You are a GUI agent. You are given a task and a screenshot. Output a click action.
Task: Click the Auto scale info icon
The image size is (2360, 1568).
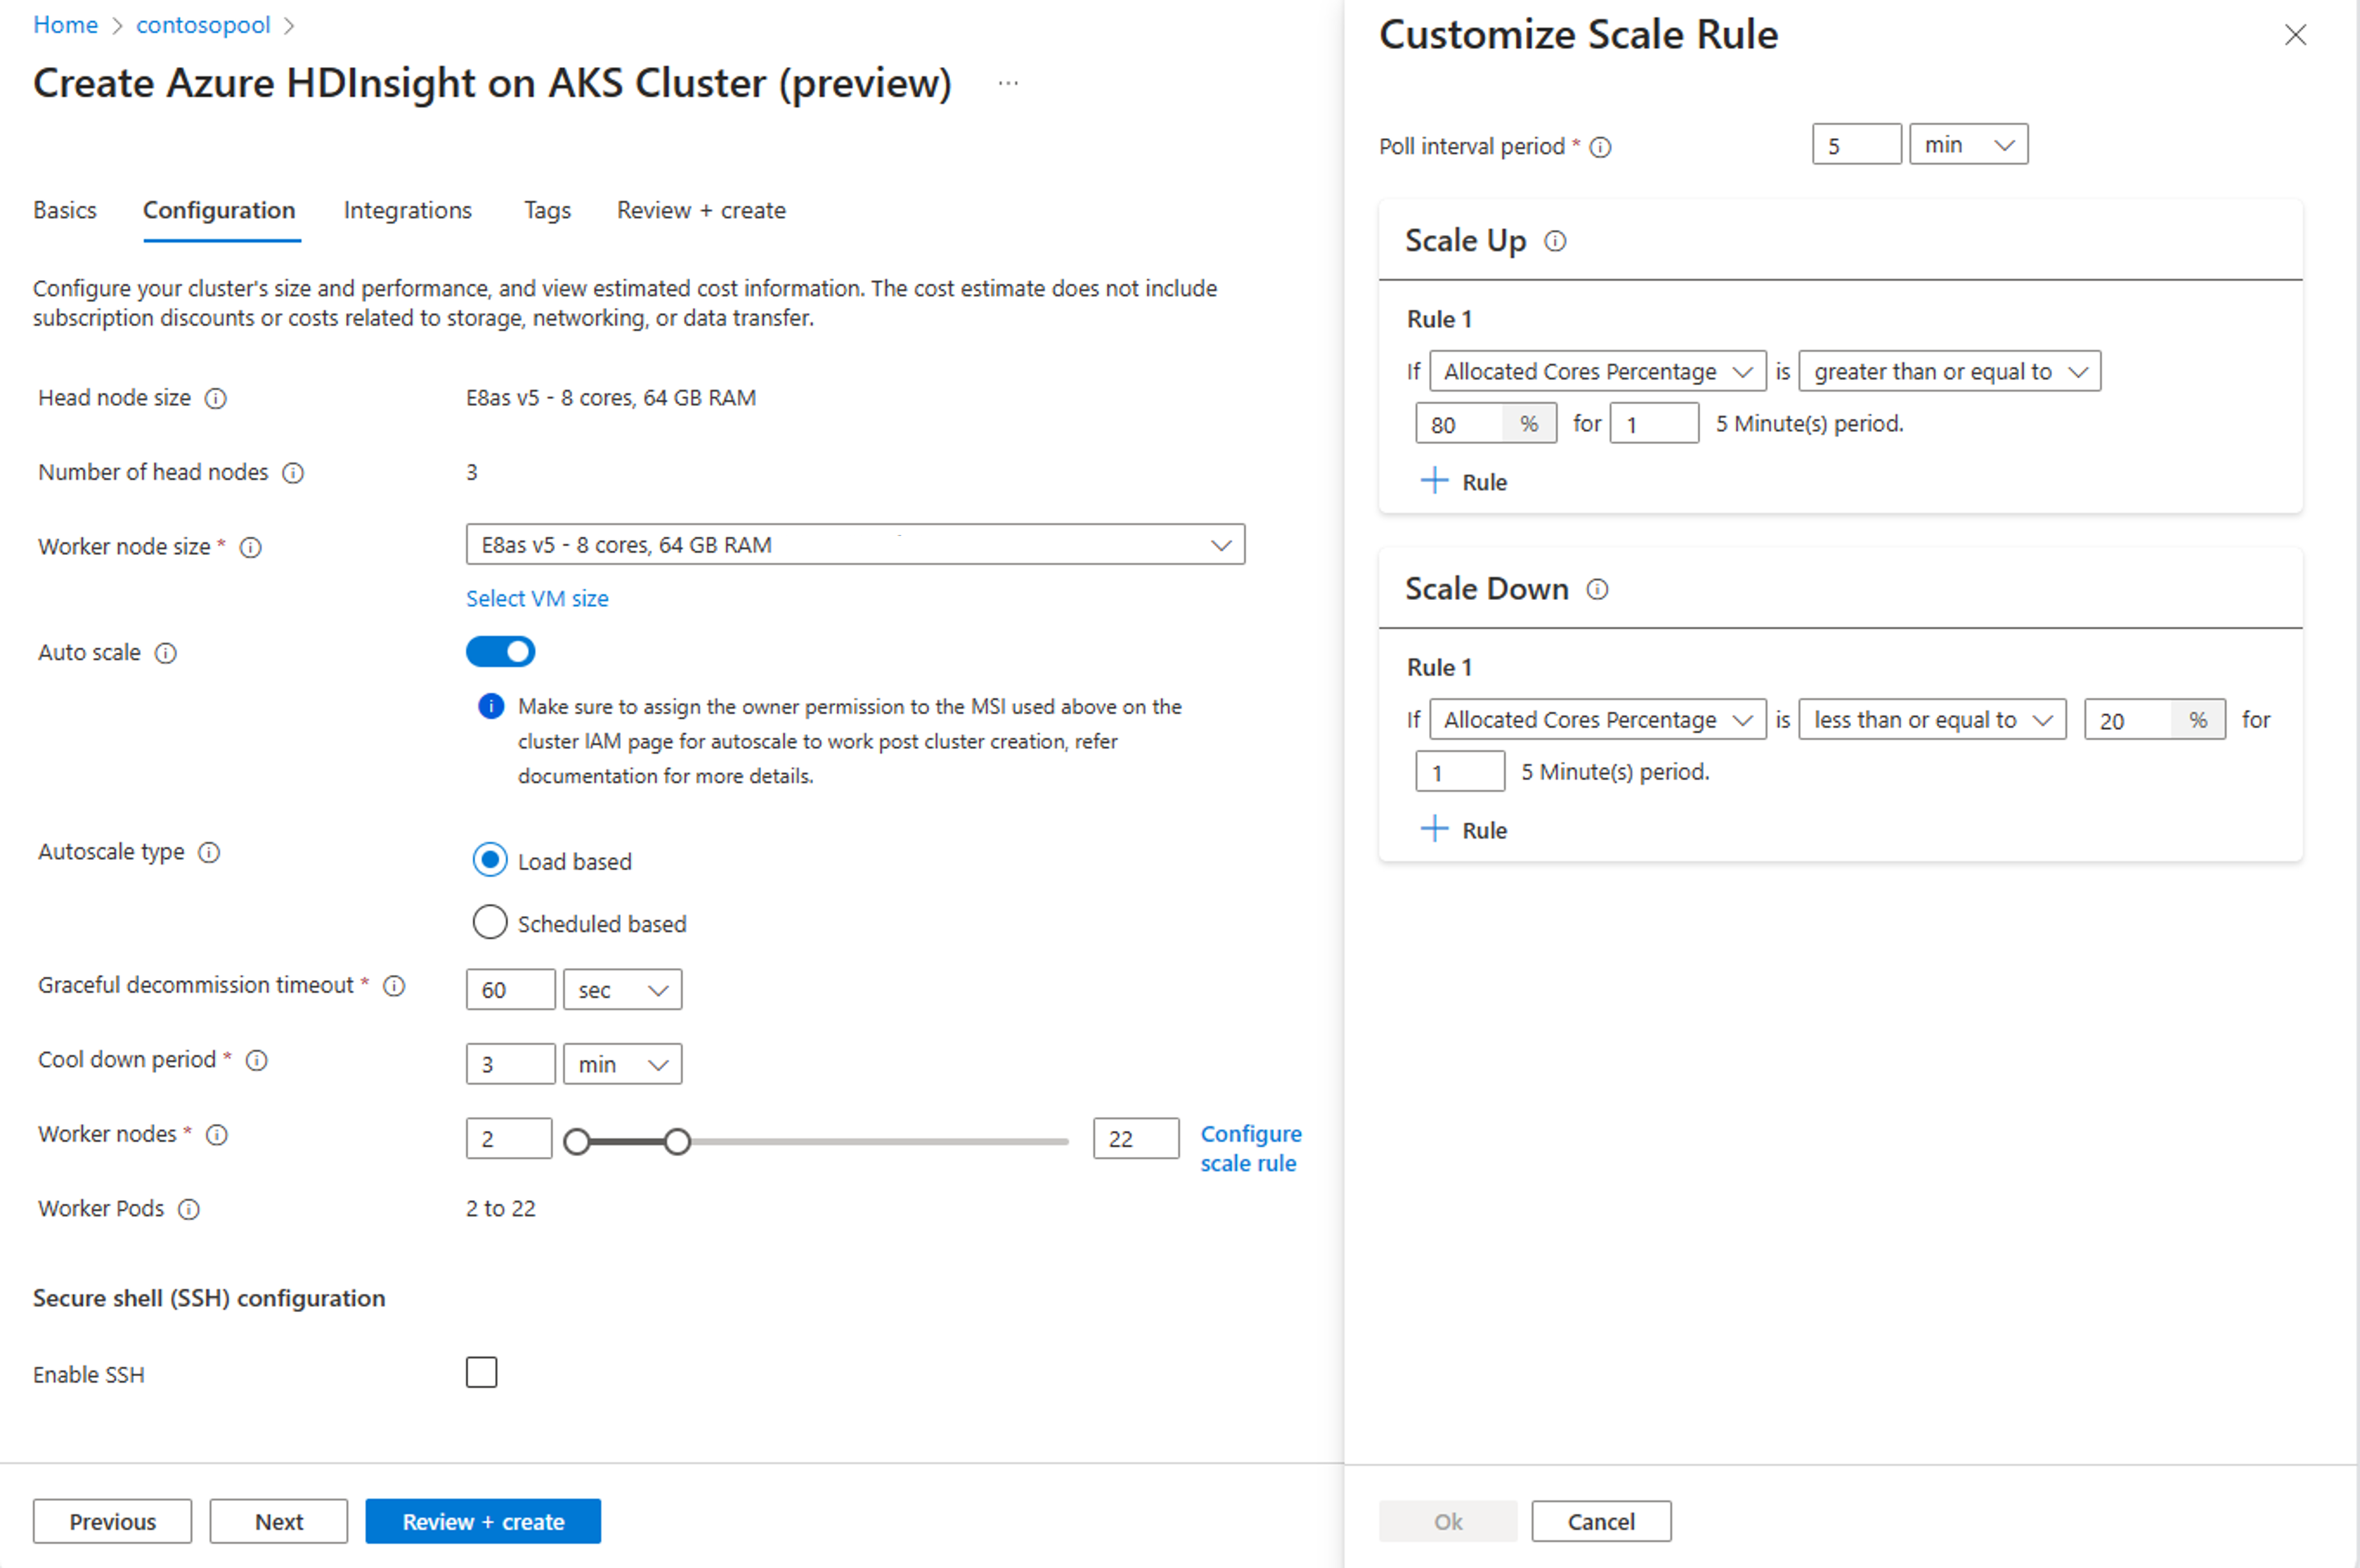point(166,653)
